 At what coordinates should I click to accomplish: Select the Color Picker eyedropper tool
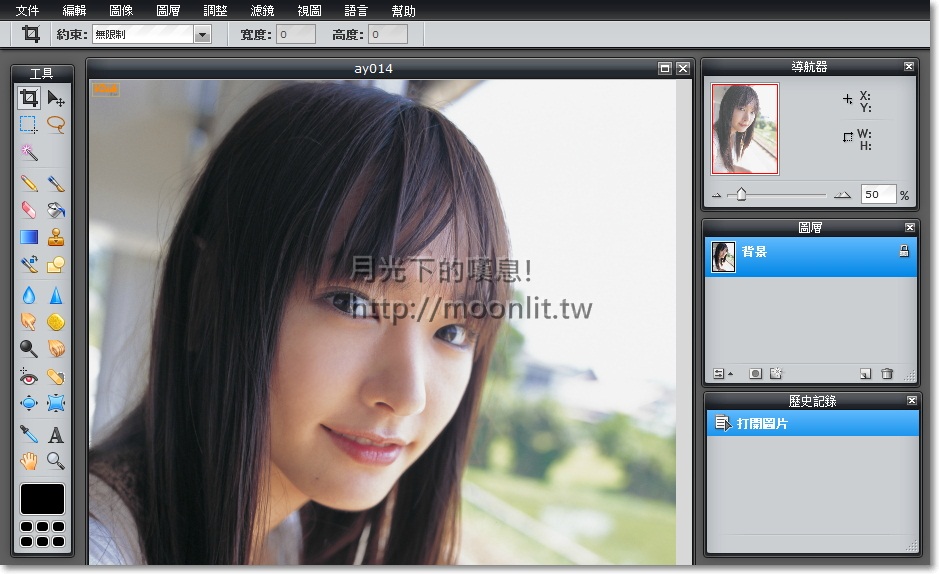coord(29,434)
